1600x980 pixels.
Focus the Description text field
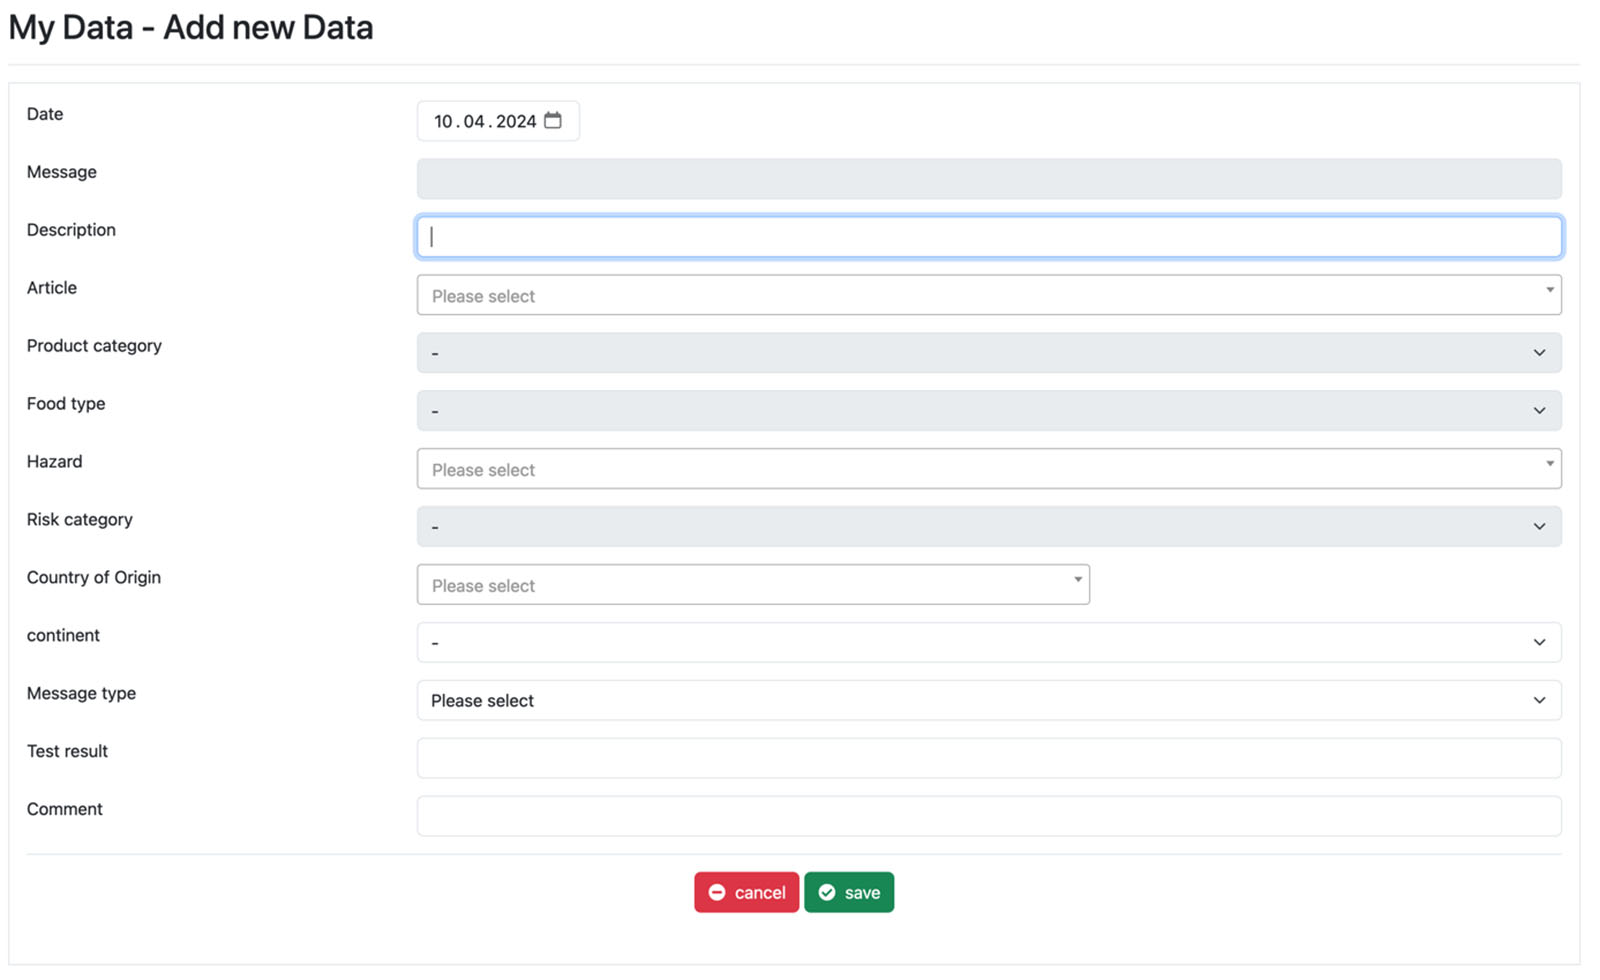coord(988,237)
